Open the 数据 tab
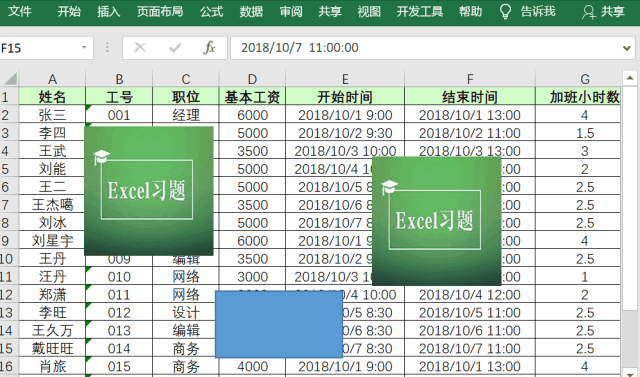Viewport: 640px width, 377px height. (251, 11)
